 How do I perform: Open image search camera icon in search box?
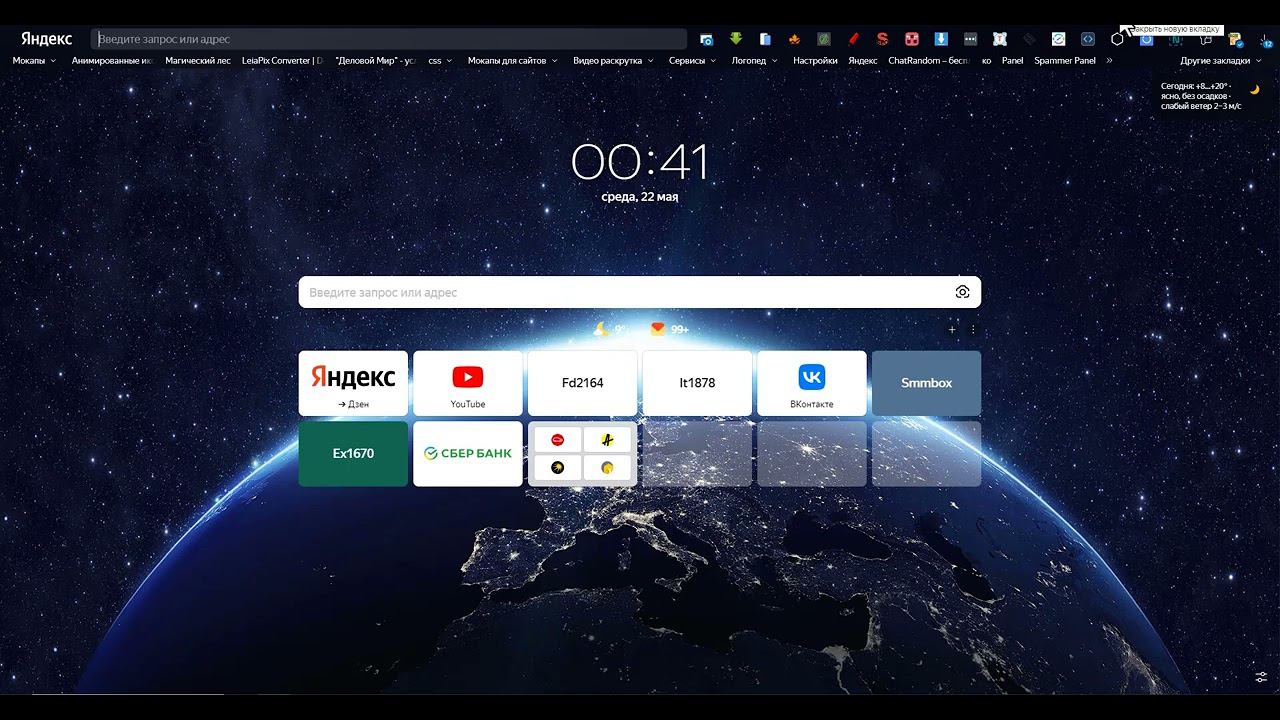click(x=962, y=292)
